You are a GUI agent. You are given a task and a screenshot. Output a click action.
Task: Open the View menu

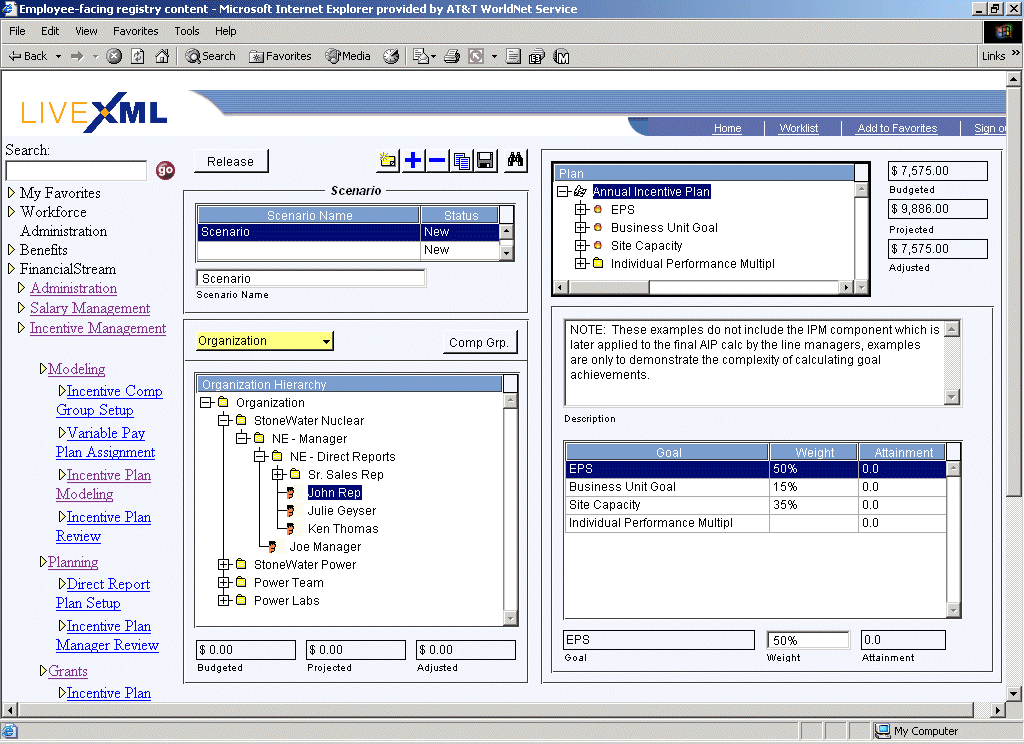point(86,31)
